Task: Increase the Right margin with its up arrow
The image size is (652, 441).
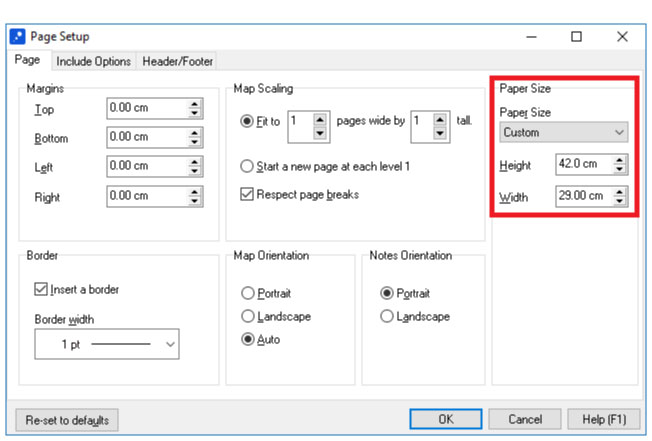Action: 194,192
